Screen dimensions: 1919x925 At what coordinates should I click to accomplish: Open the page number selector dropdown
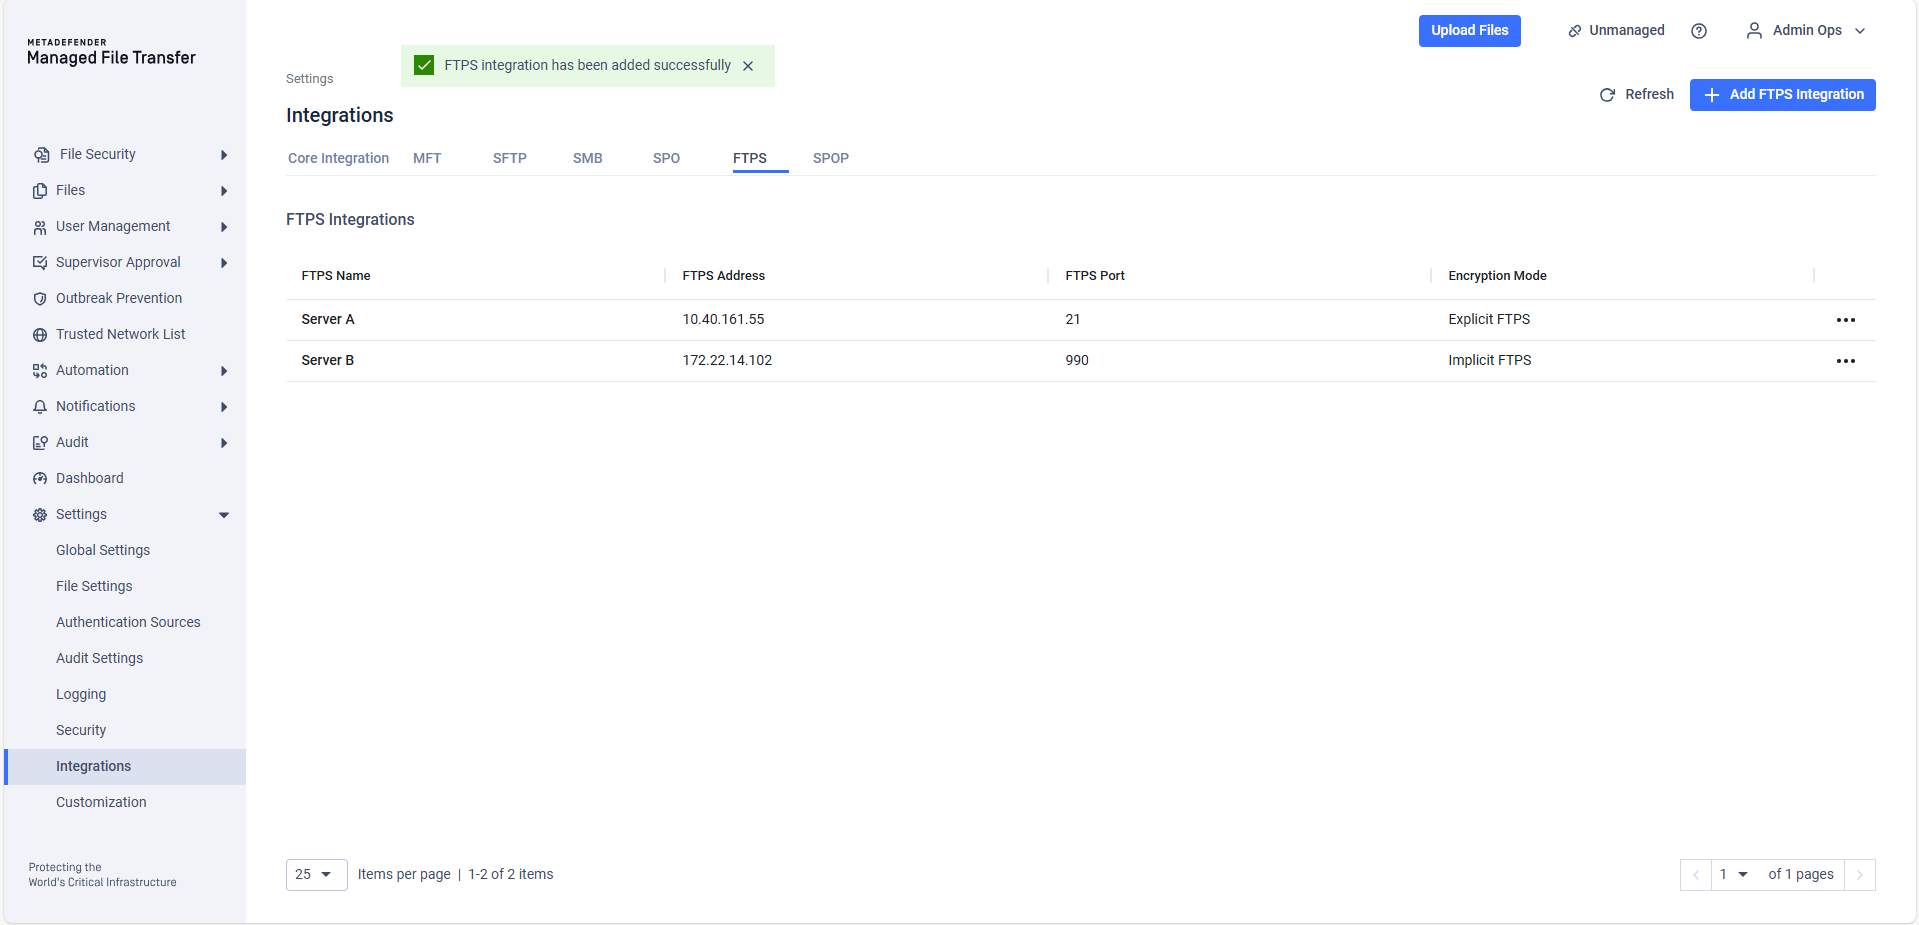click(x=1733, y=875)
